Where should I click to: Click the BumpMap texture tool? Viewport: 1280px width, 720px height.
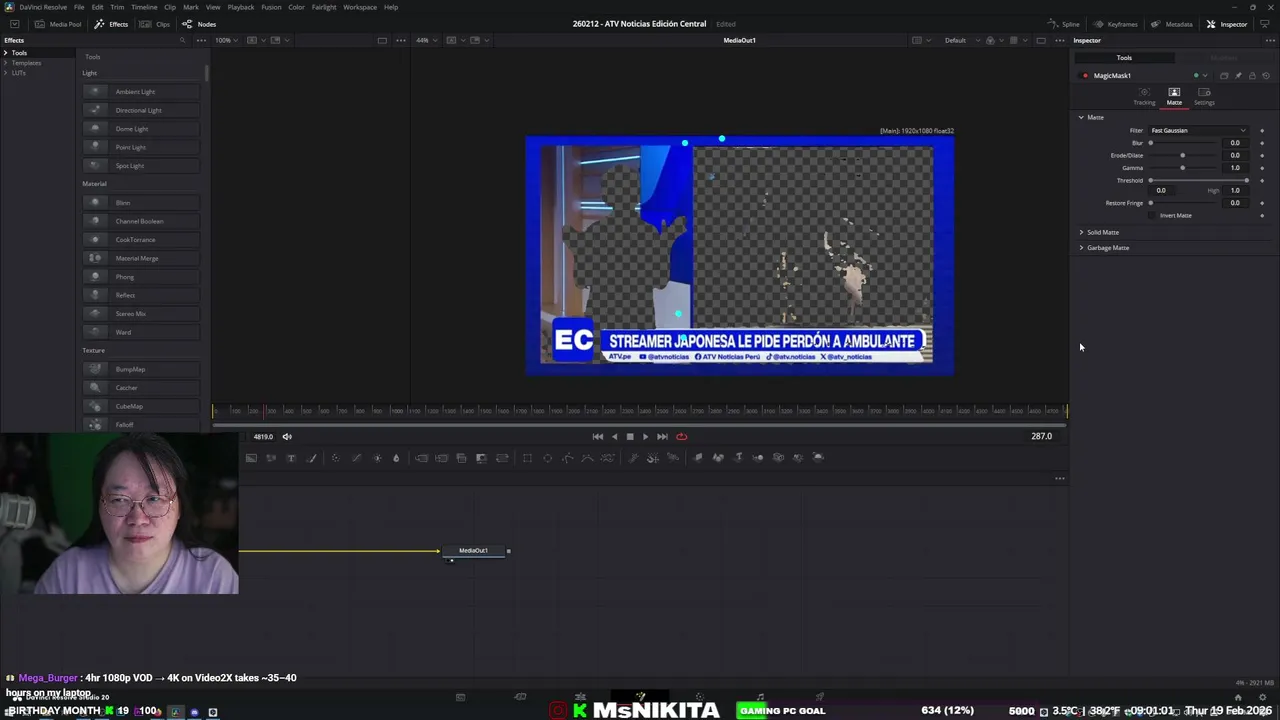click(141, 369)
